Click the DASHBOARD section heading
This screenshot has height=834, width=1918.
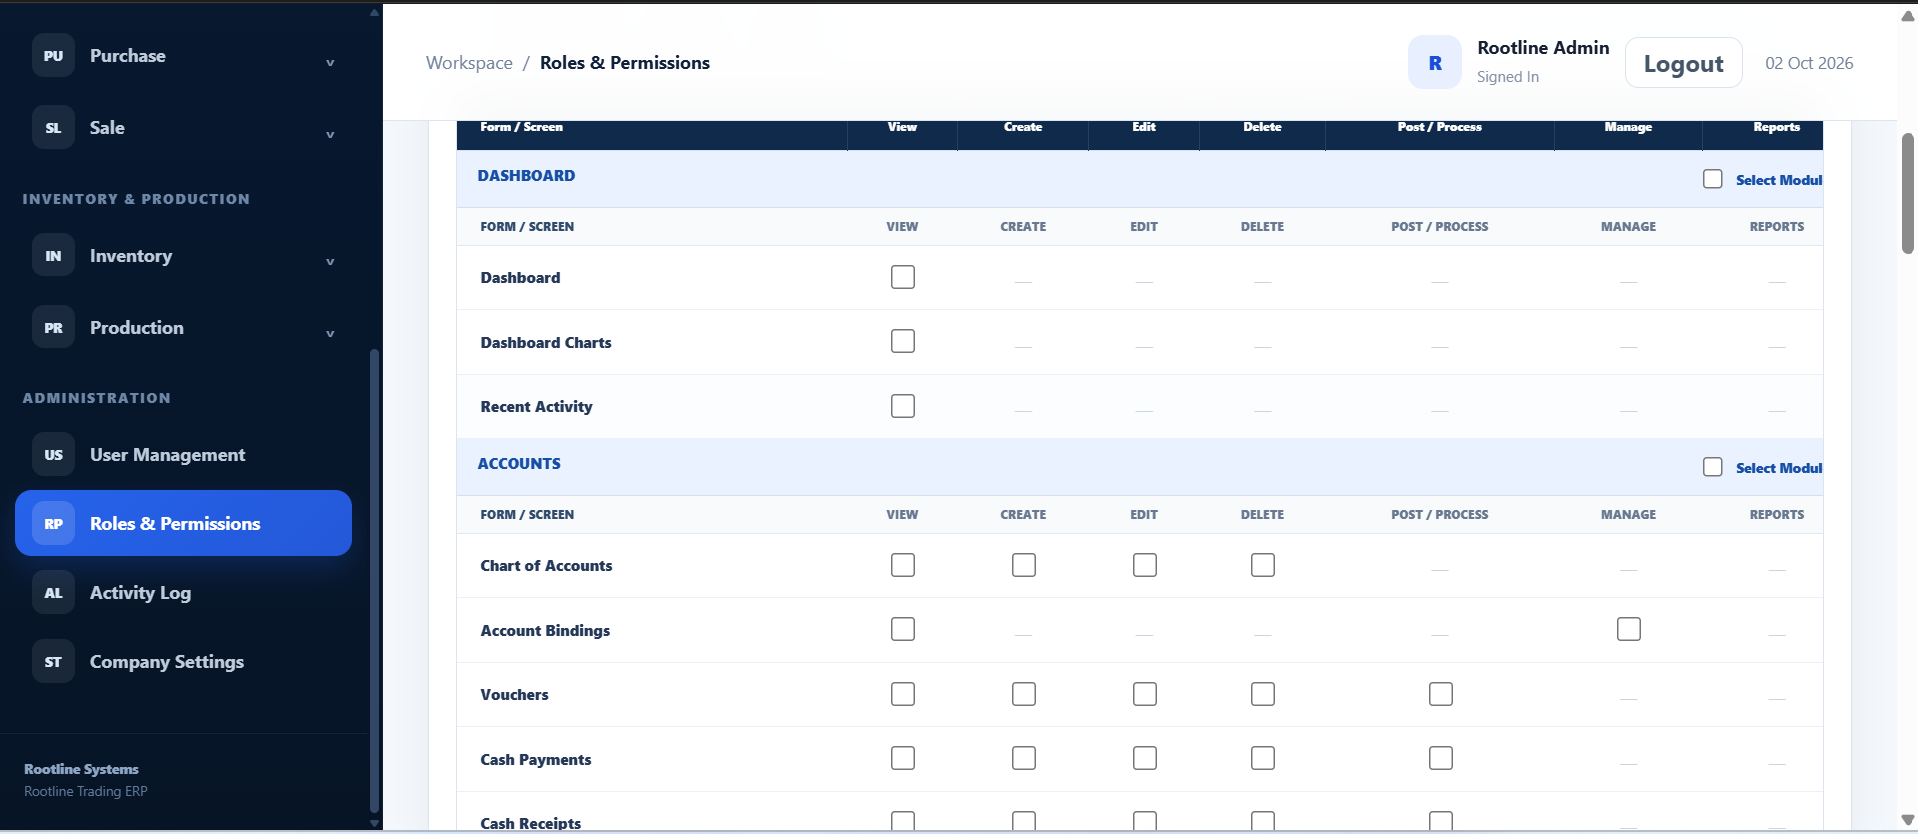point(526,176)
